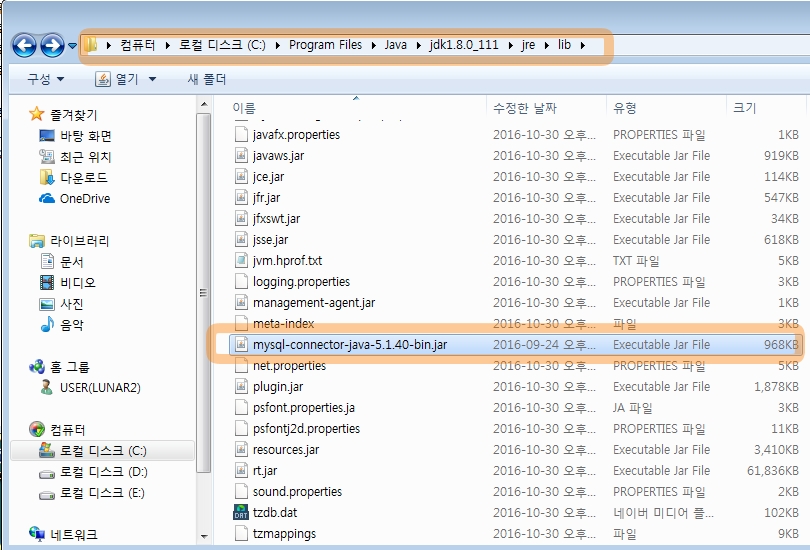This screenshot has width=810, height=550.
Task: Expand the 열기 button dropdown arrow
Action: click(x=152, y=79)
